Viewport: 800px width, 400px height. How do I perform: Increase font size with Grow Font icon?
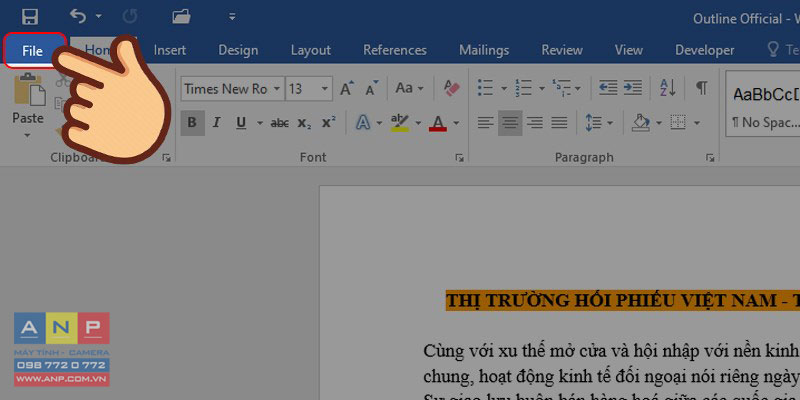click(x=347, y=89)
